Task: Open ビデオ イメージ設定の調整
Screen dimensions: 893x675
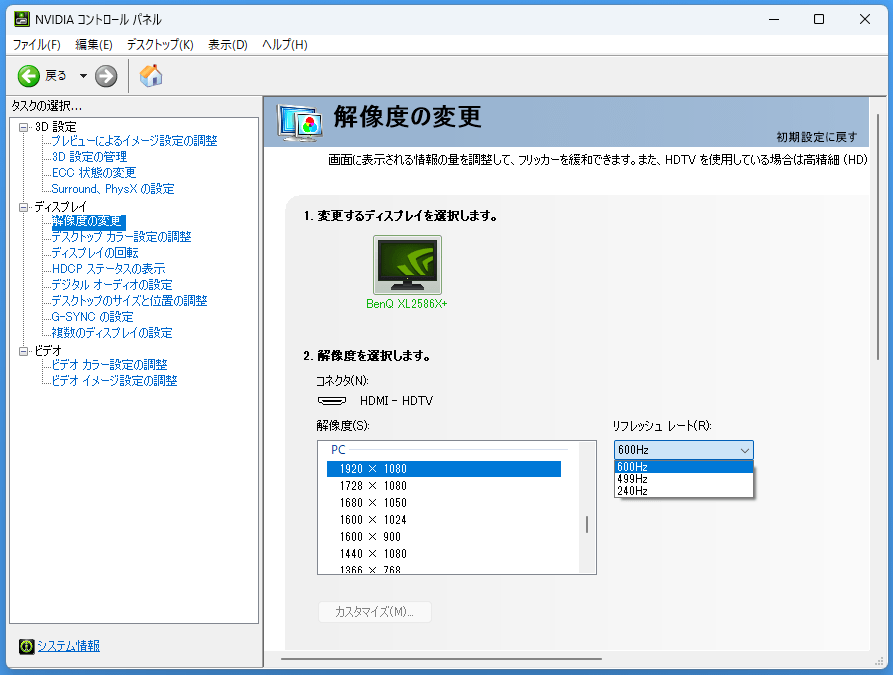Action: point(114,381)
